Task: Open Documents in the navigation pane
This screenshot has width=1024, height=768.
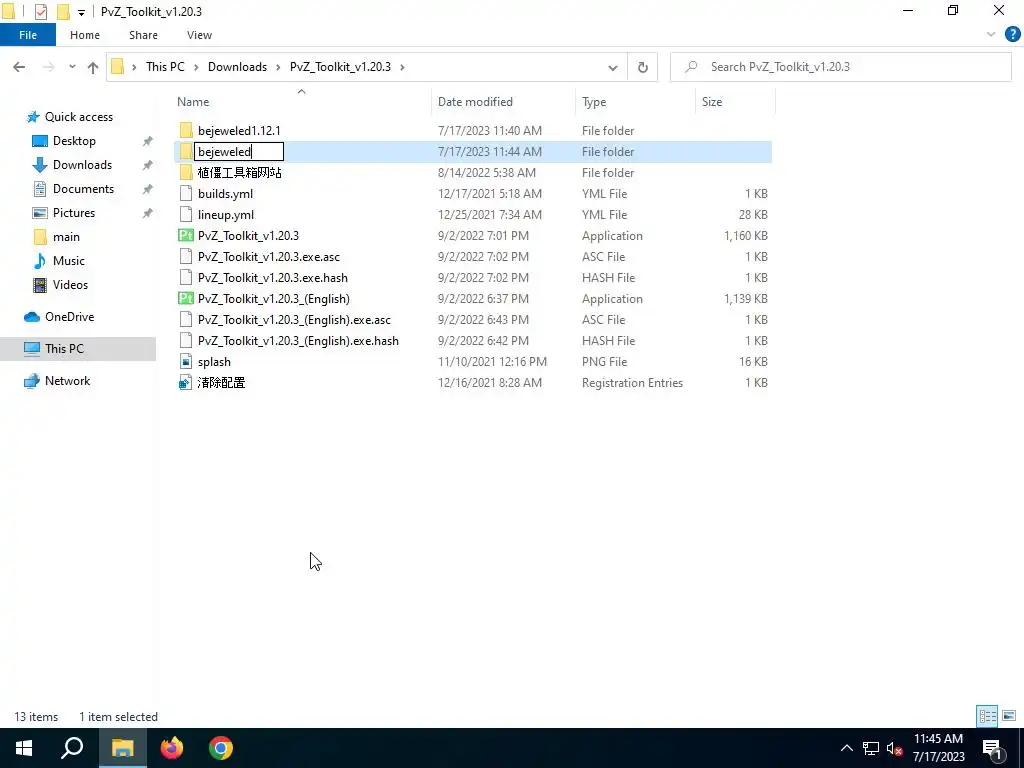Action: coord(83,189)
